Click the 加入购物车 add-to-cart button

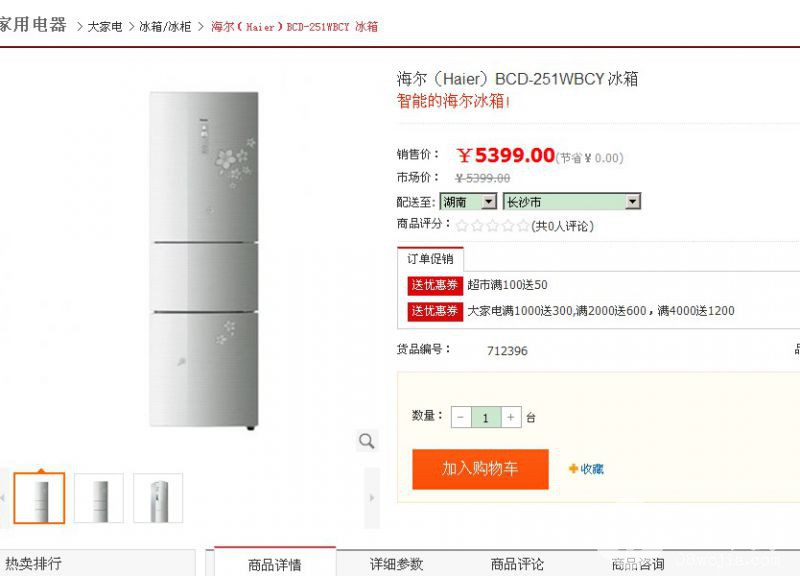click(x=480, y=469)
